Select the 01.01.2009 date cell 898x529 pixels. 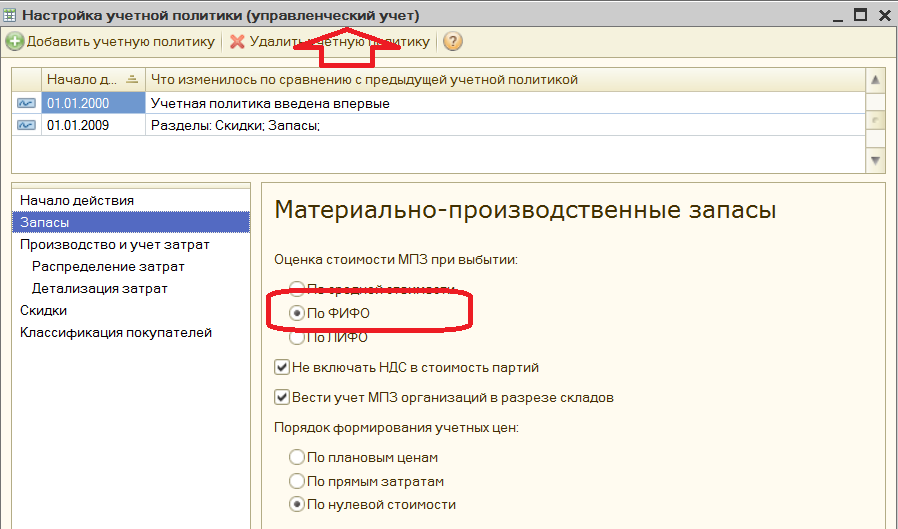[93, 125]
